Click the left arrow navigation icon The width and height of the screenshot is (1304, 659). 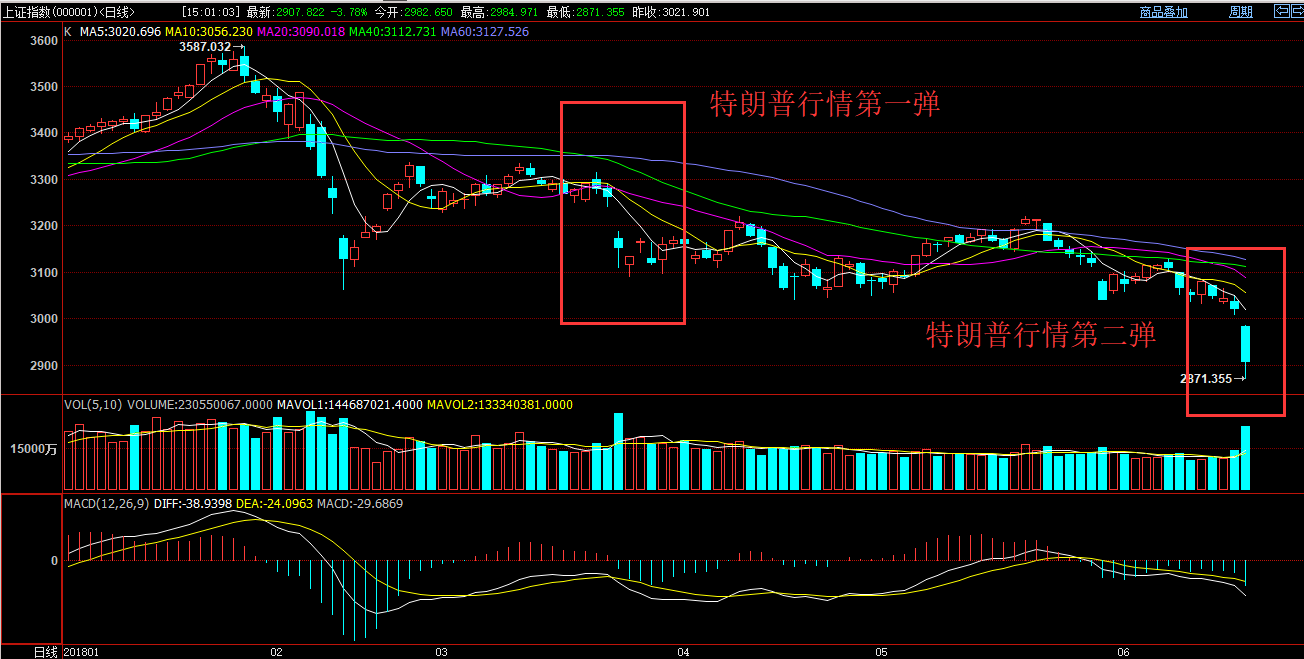click(x=1281, y=11)
